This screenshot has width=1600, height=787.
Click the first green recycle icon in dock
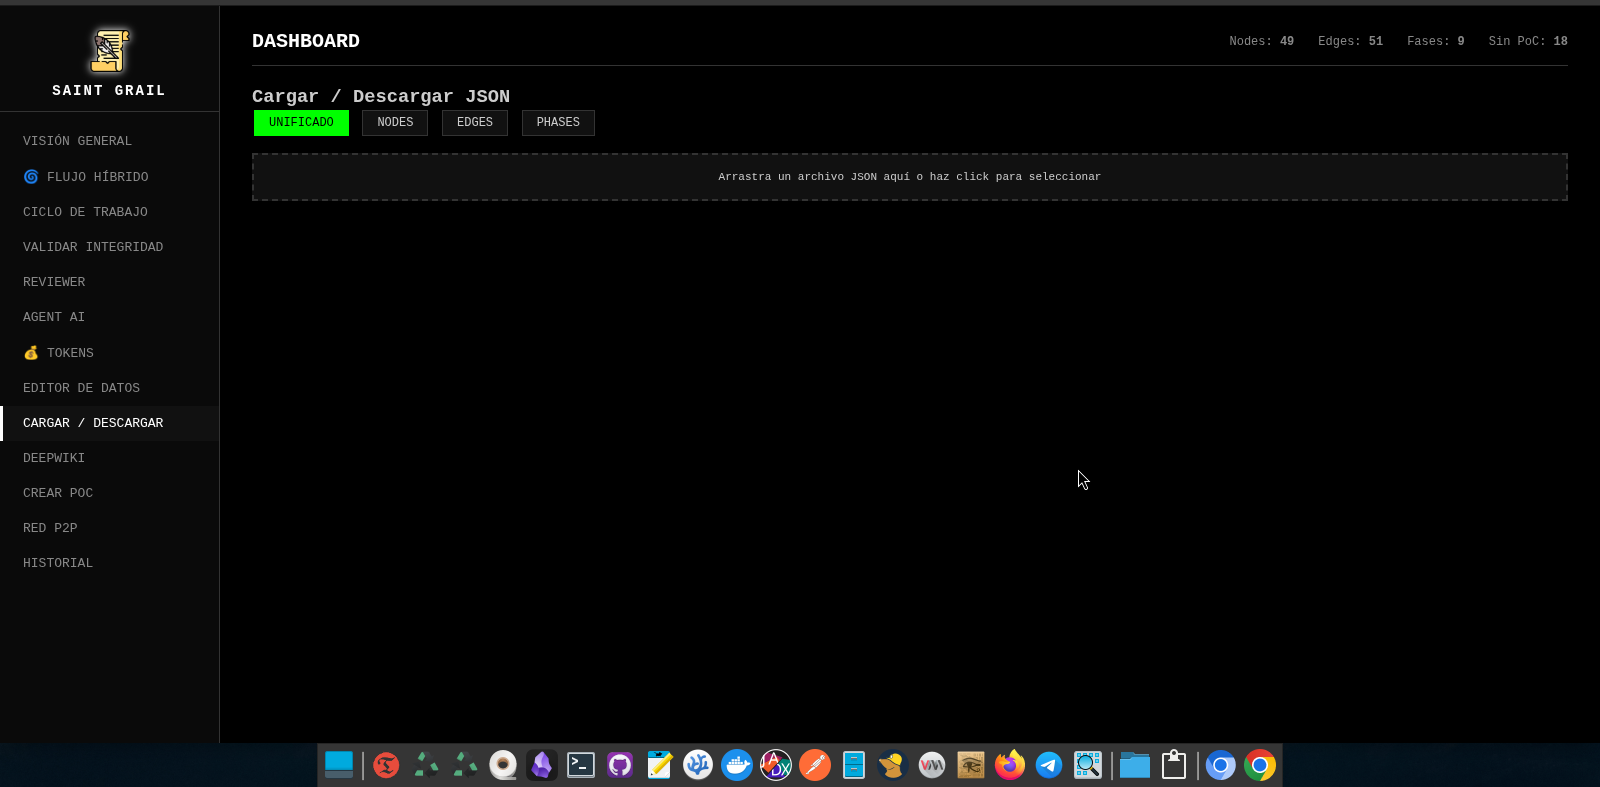coord(426,765)
